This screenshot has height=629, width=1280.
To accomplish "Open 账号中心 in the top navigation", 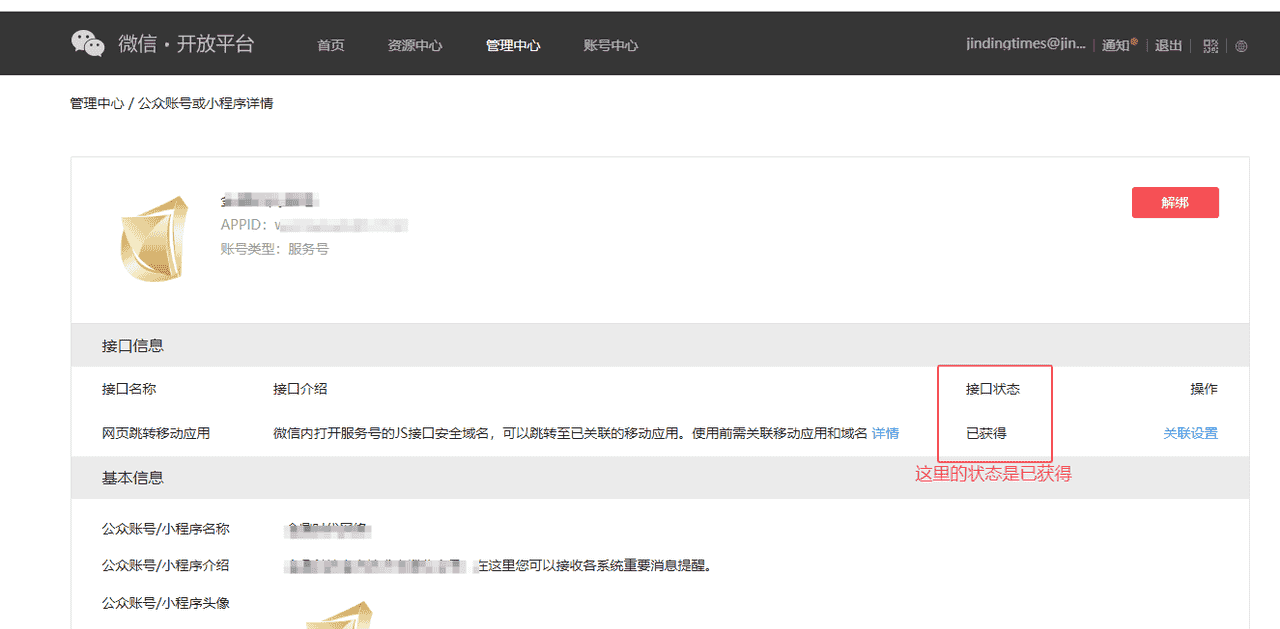I will [x=610, y=45].
